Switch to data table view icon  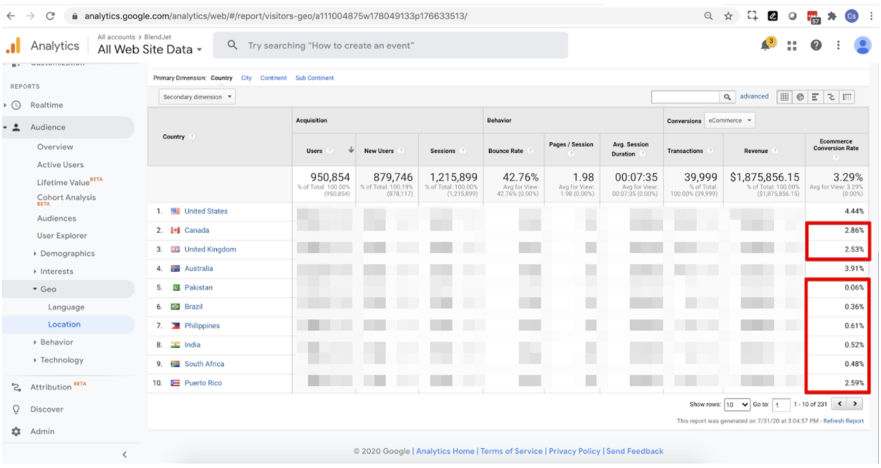pos(784,97)
